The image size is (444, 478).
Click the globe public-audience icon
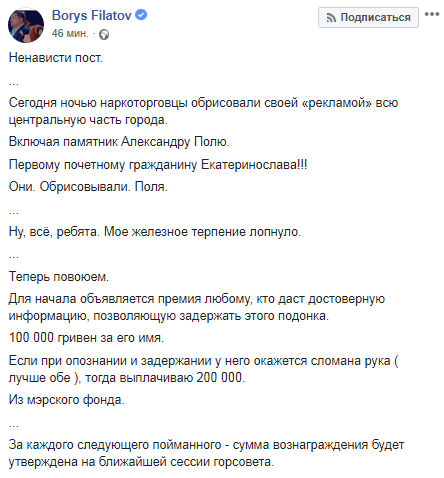coord(104,34)
